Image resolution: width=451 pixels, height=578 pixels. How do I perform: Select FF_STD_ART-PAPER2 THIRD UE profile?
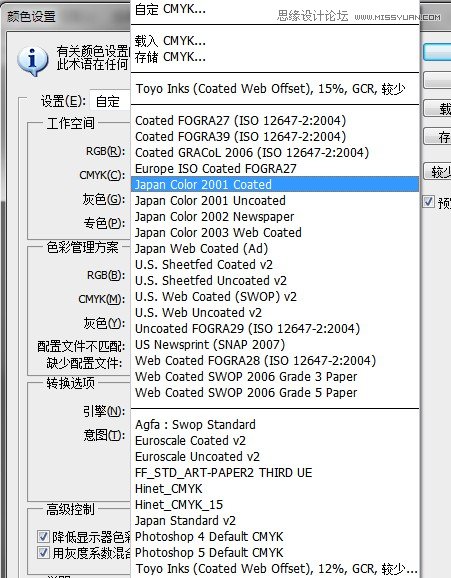(x=275, y=473)
